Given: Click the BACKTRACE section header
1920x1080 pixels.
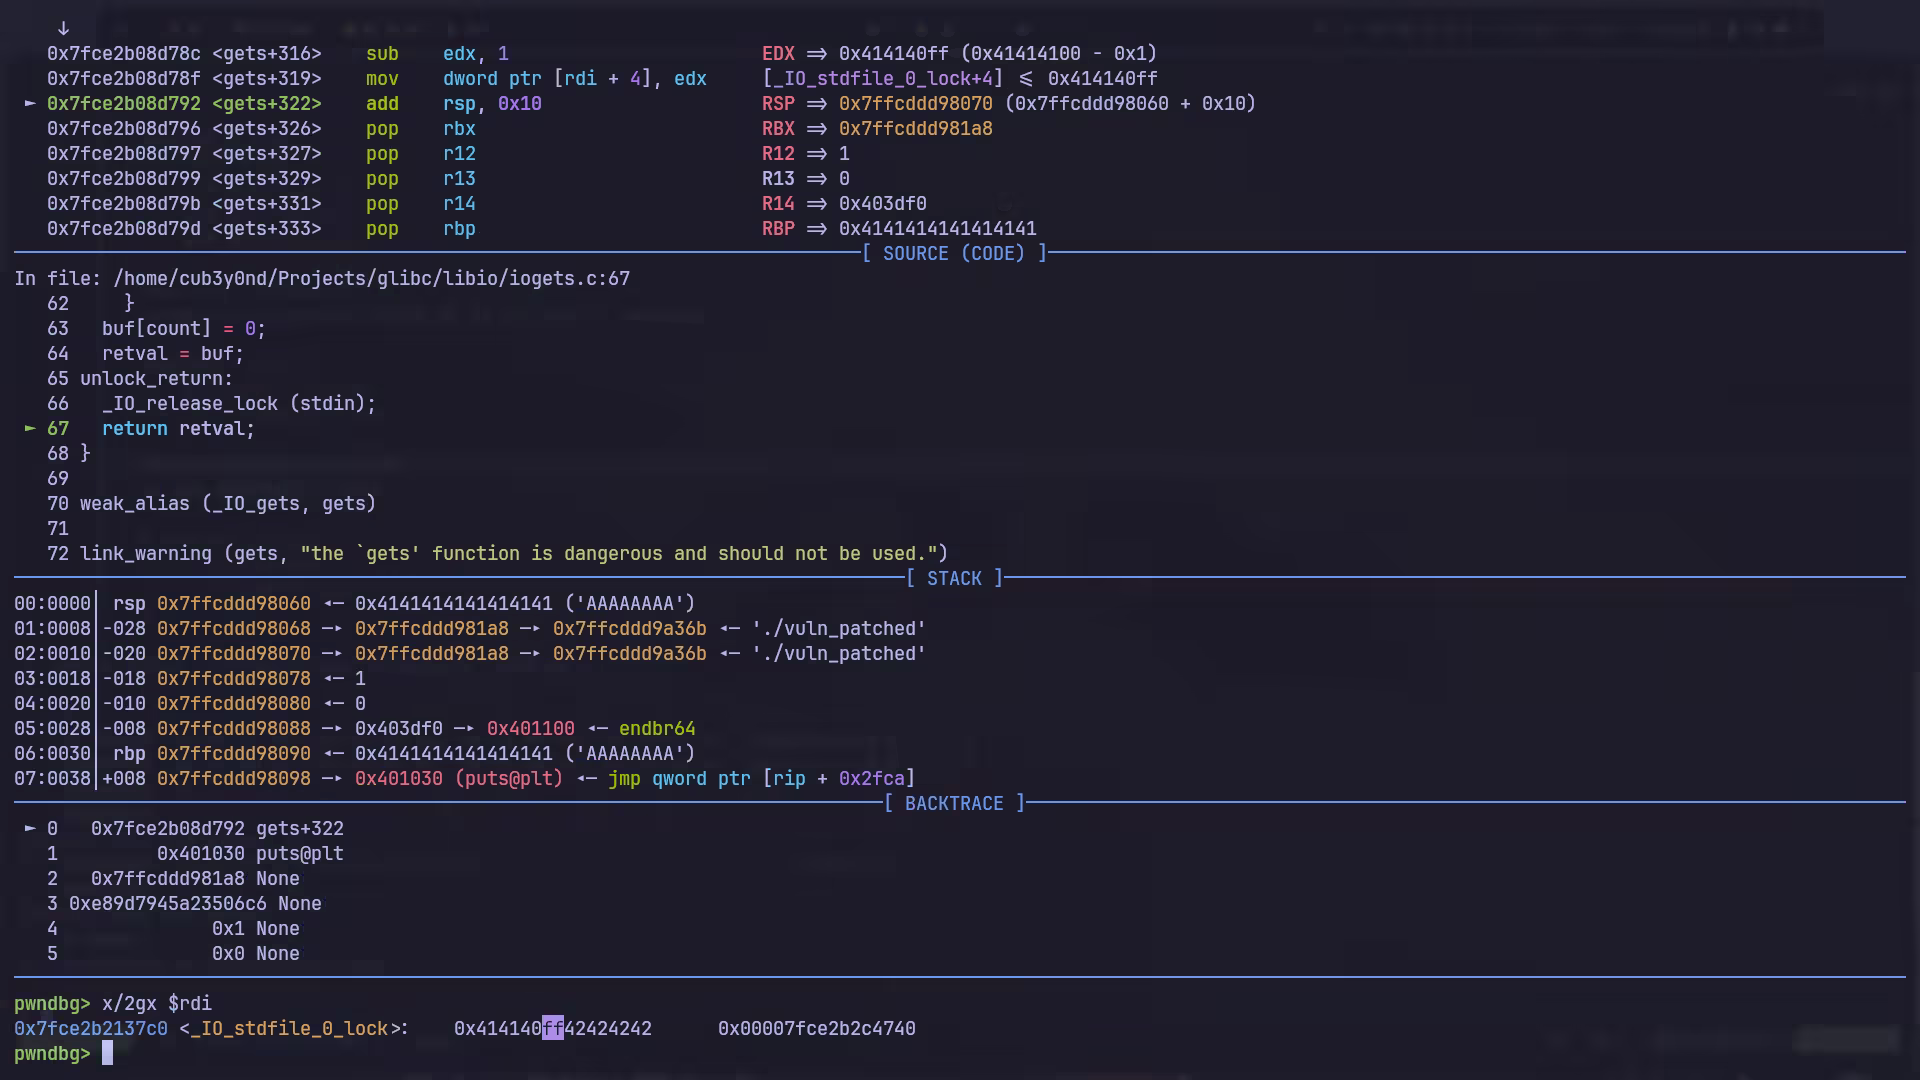Looking at the screenshot, I should coord(953,803).
